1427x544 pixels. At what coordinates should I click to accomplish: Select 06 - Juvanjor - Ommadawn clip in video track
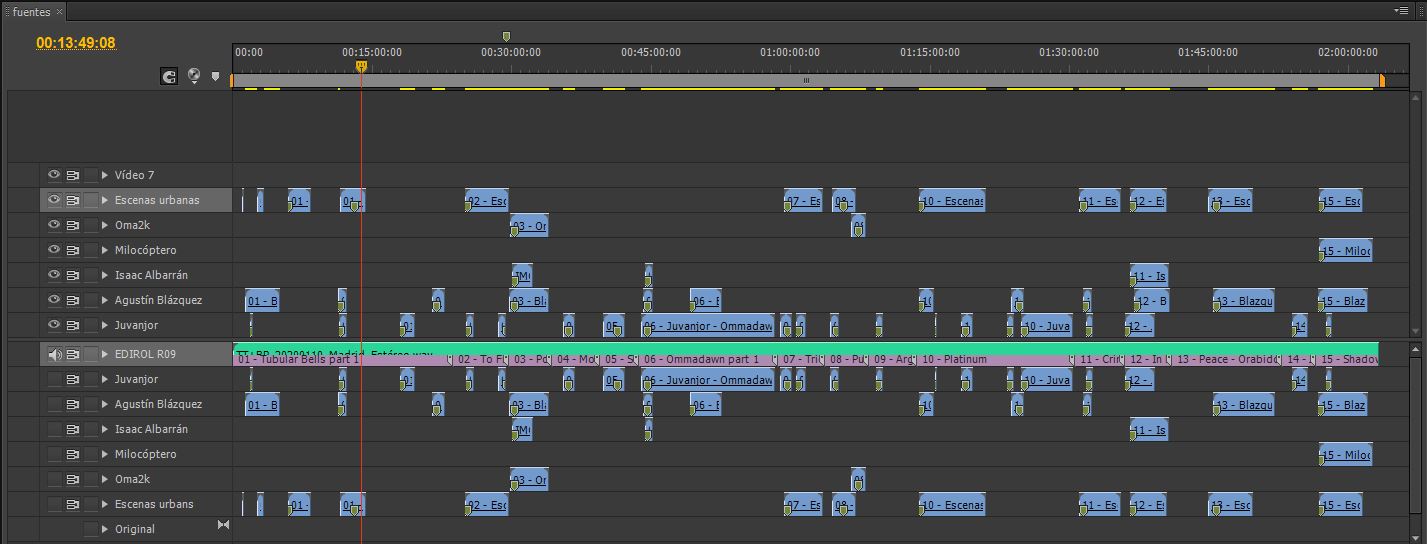point(708,326)
